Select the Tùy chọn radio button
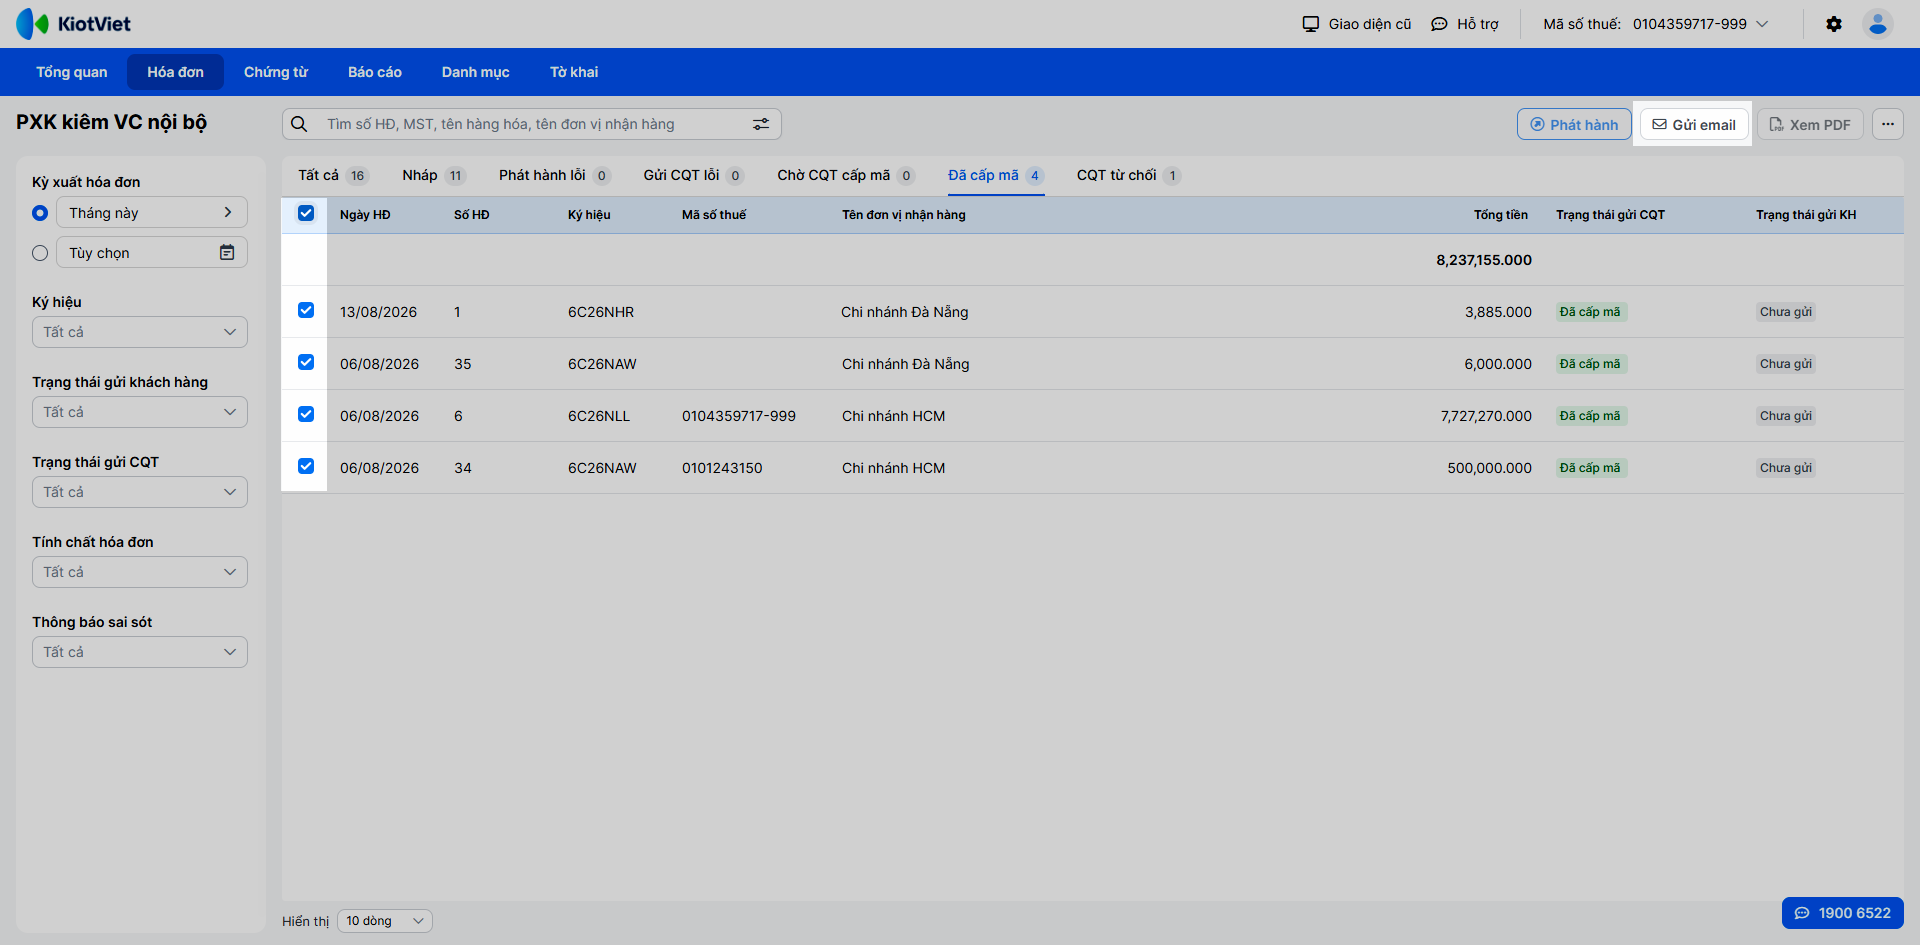The image size is (1920, 945). click(40, 253)
